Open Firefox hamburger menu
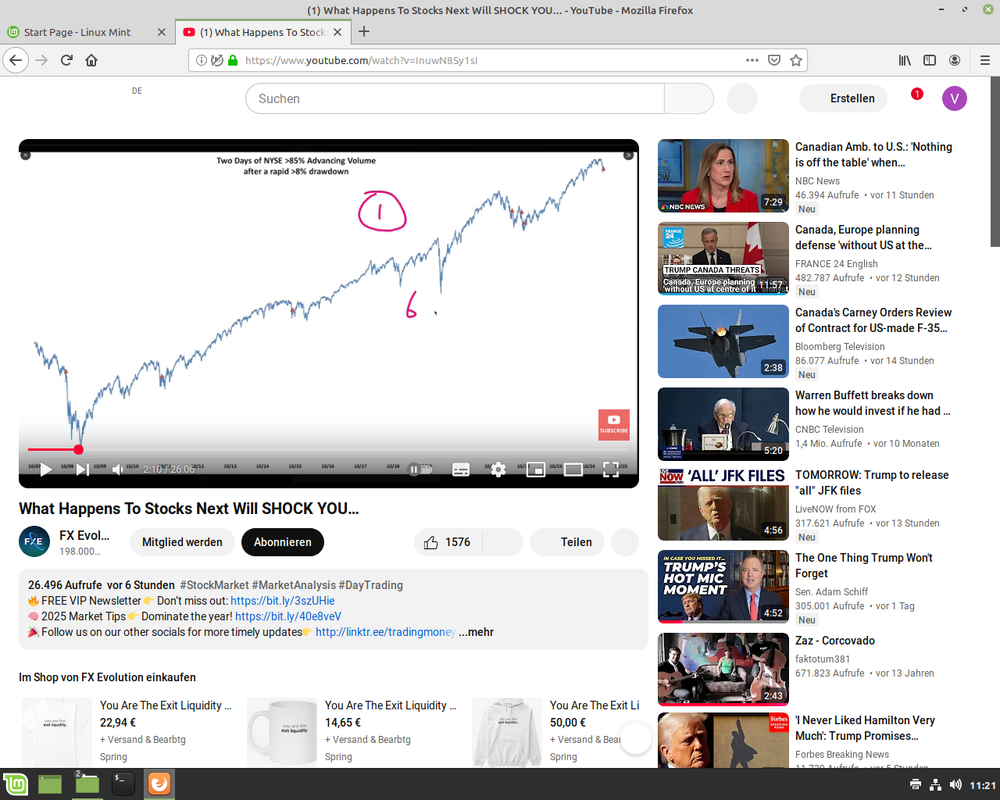 985,61
